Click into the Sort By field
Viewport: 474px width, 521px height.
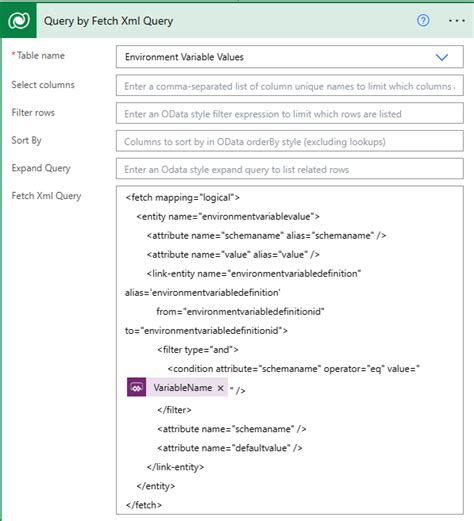[290, 141]
